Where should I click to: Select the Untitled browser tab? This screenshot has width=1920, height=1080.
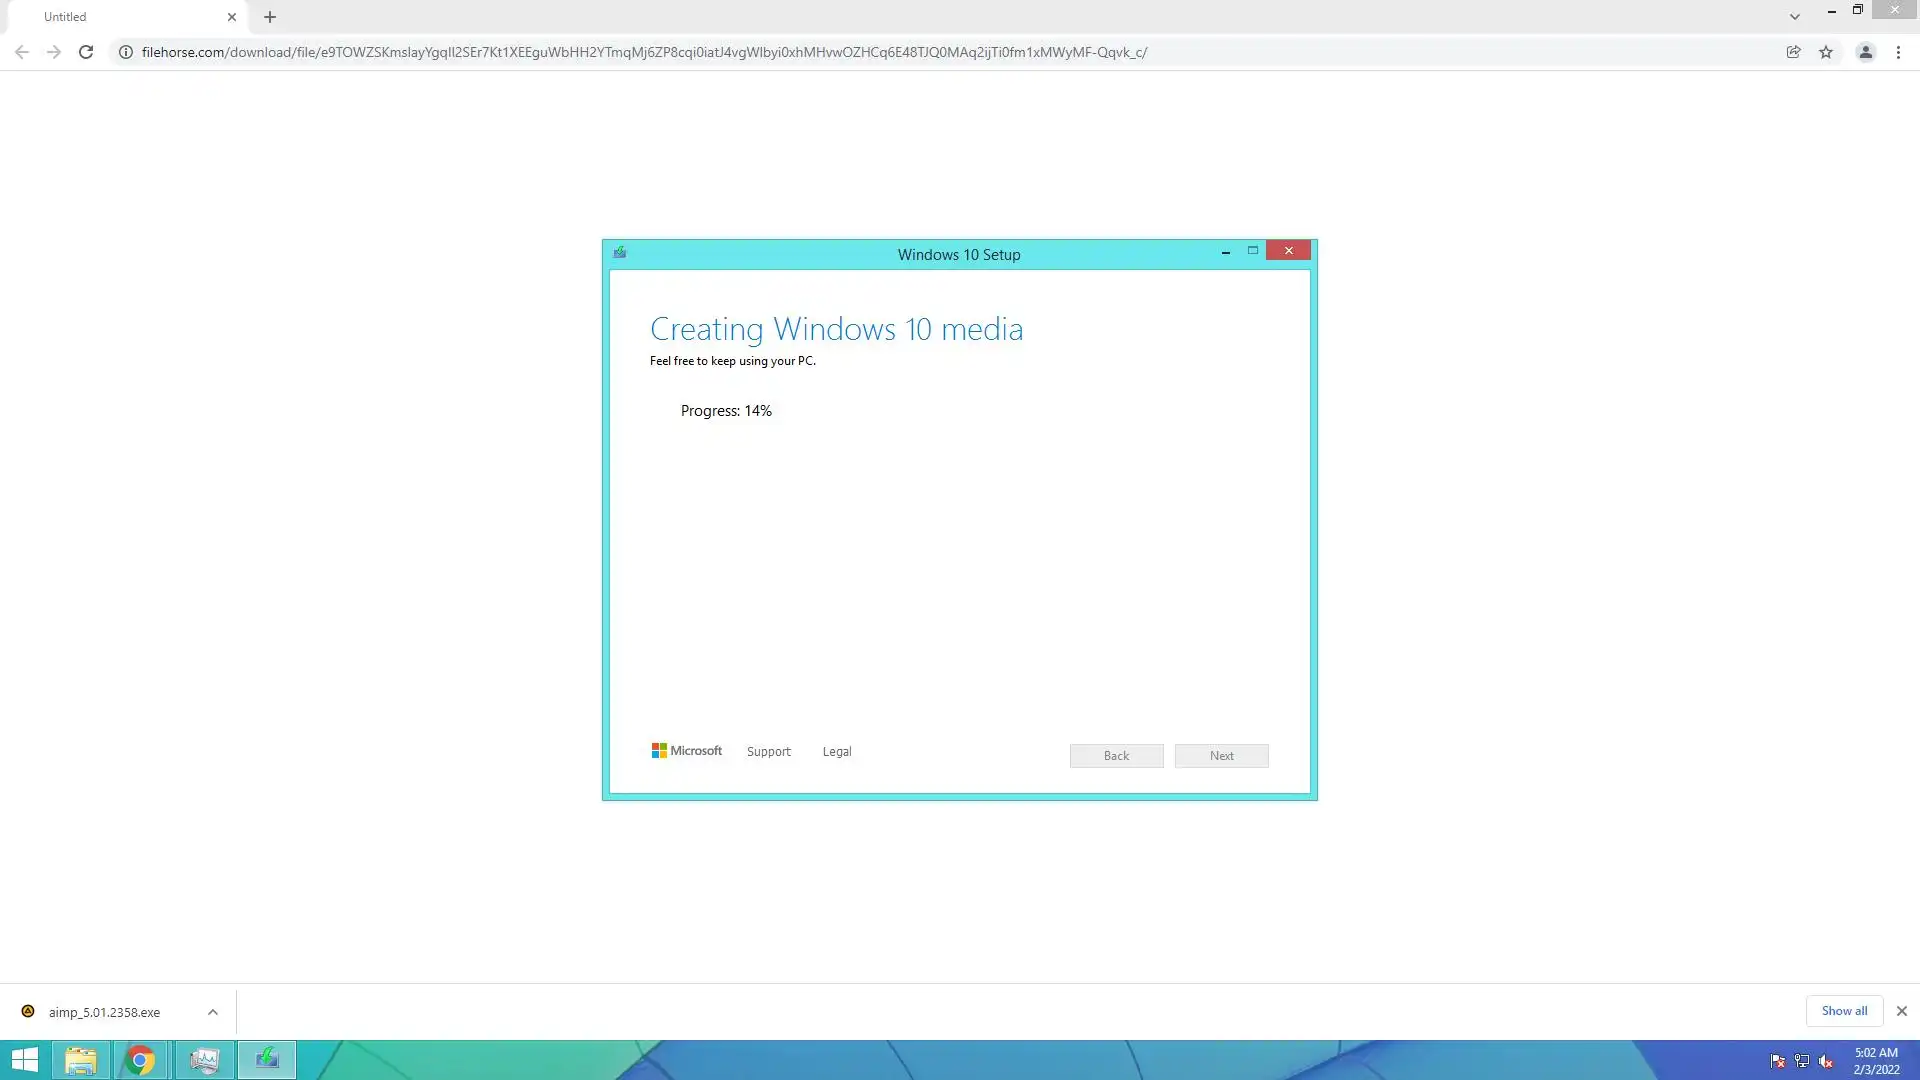click(120, 17)
